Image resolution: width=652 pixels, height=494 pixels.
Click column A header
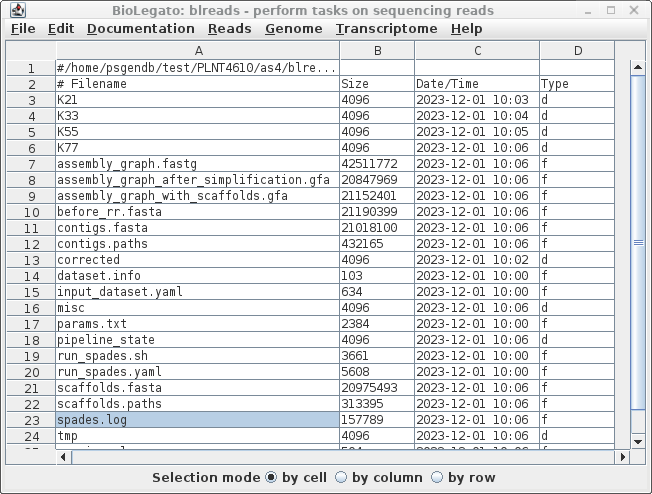point(198,50)
